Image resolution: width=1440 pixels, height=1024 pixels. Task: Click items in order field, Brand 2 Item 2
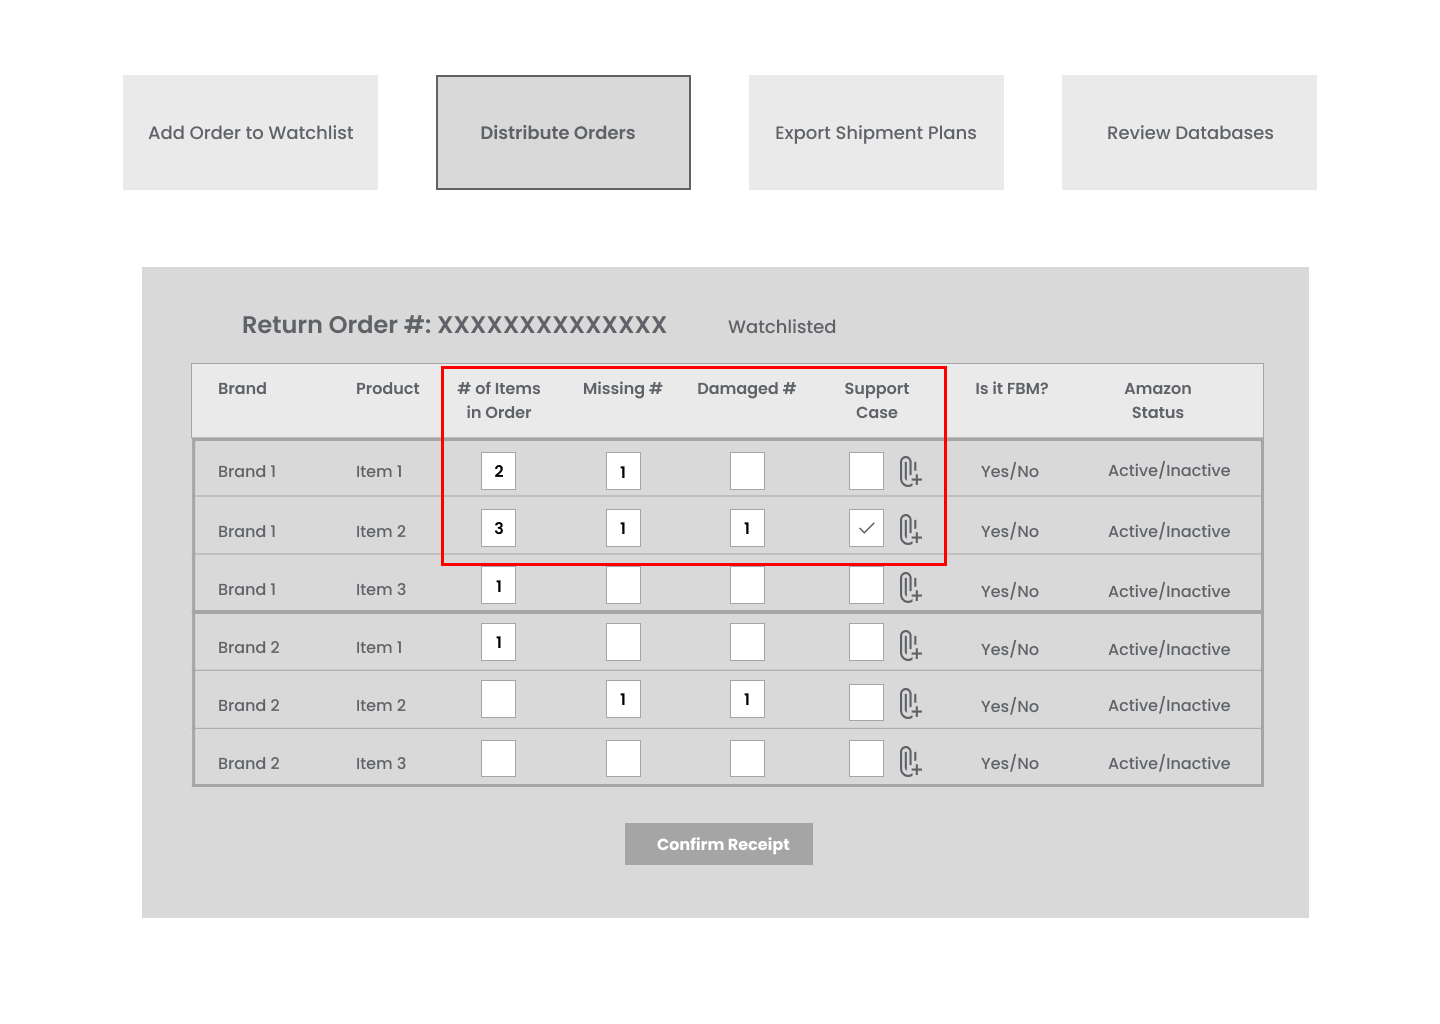(498, 699)
